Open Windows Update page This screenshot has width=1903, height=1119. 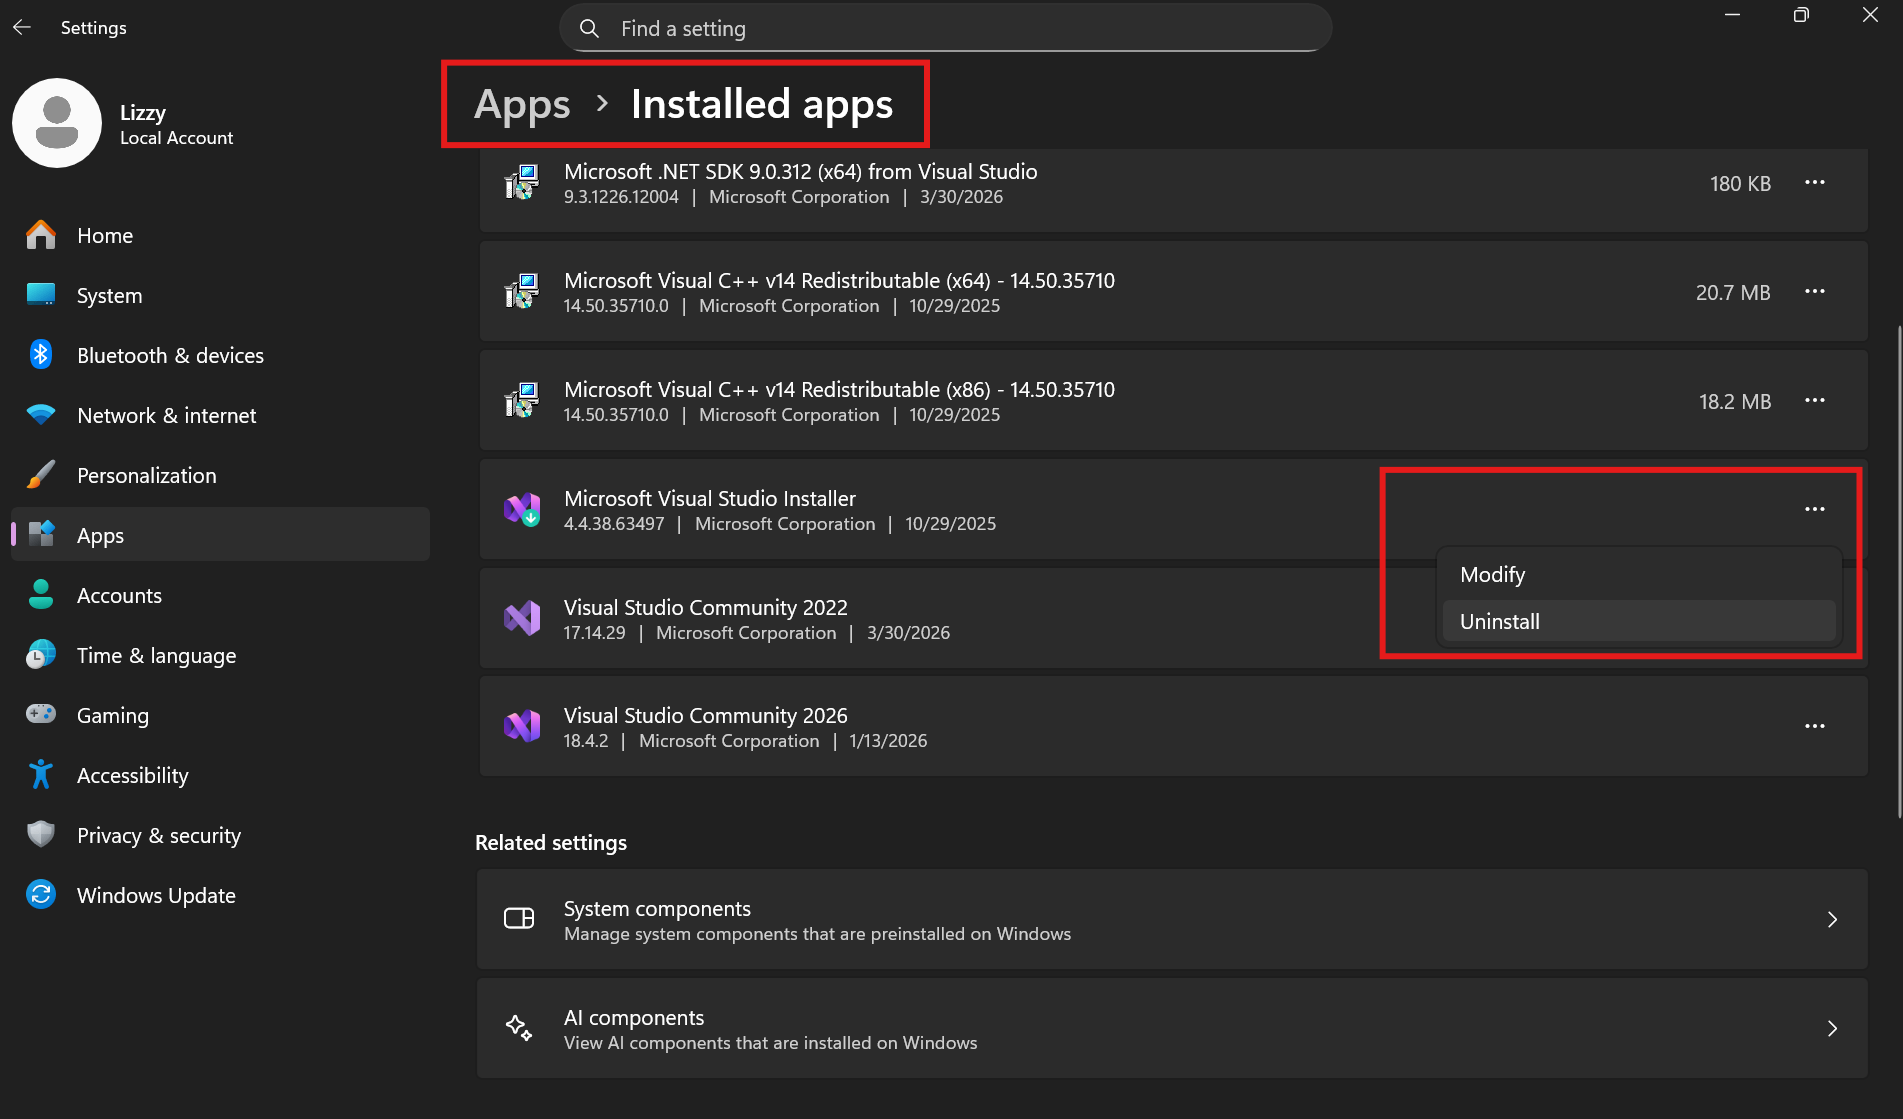(220, 895)
